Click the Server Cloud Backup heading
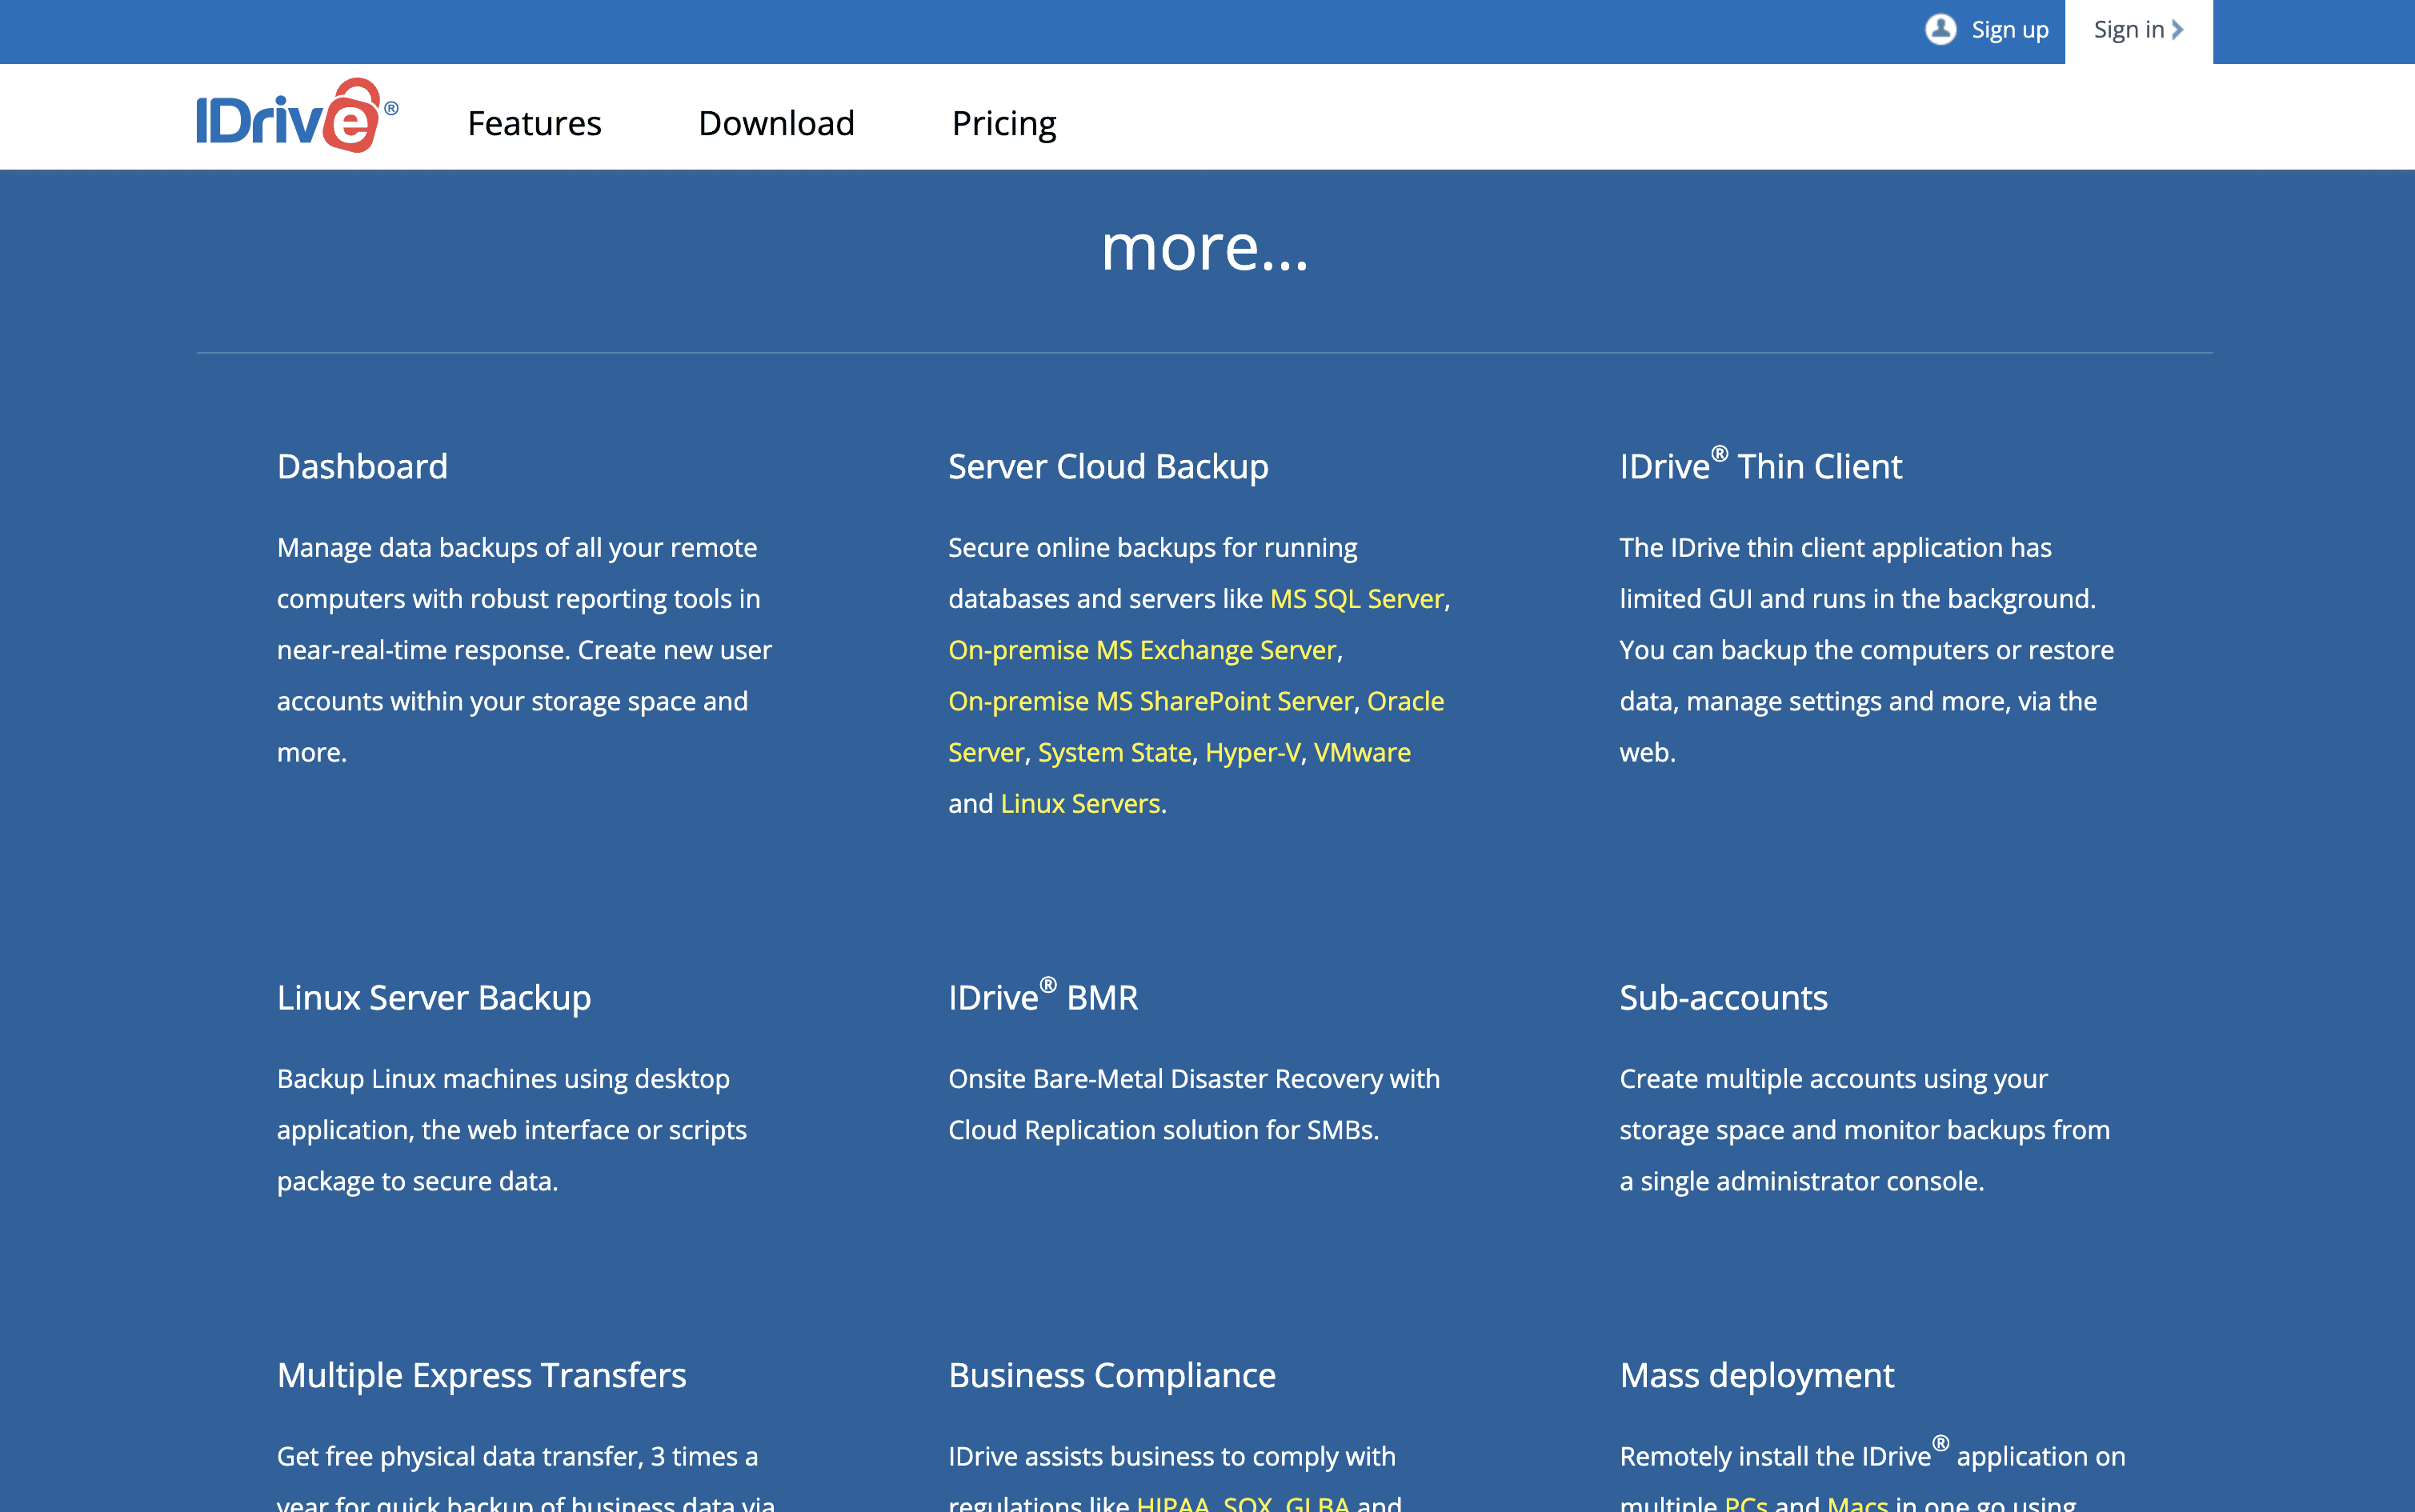Image resolution: width=2415 pixels, height=1512 pixels. pos(1108,466)
